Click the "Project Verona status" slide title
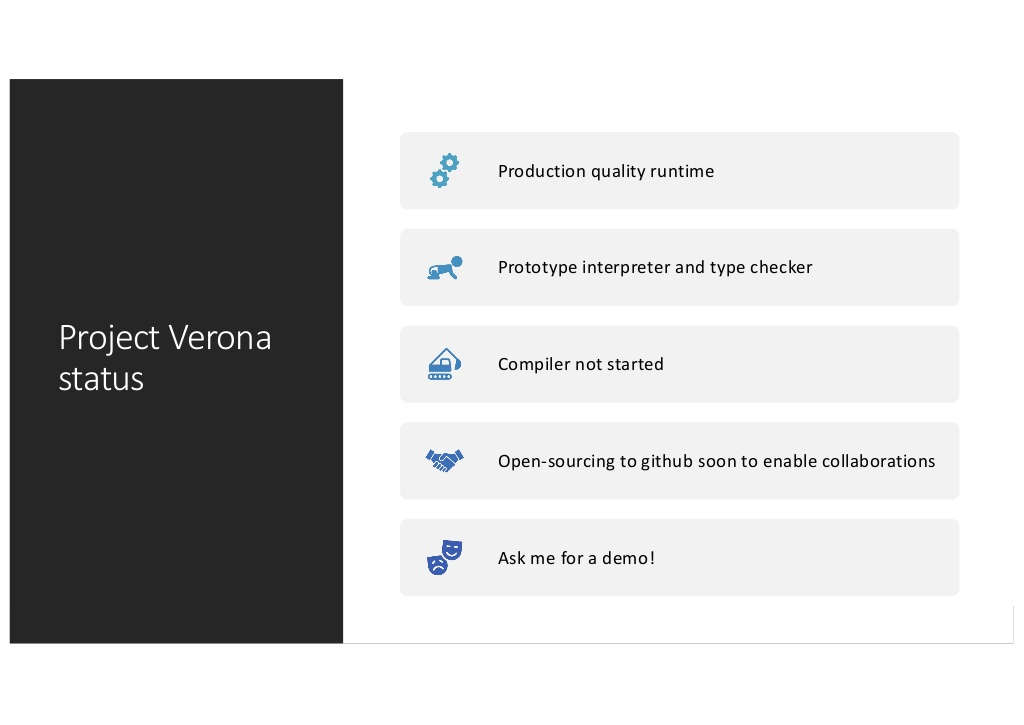The image size is (1024, 725). click(x=165, y=358)
